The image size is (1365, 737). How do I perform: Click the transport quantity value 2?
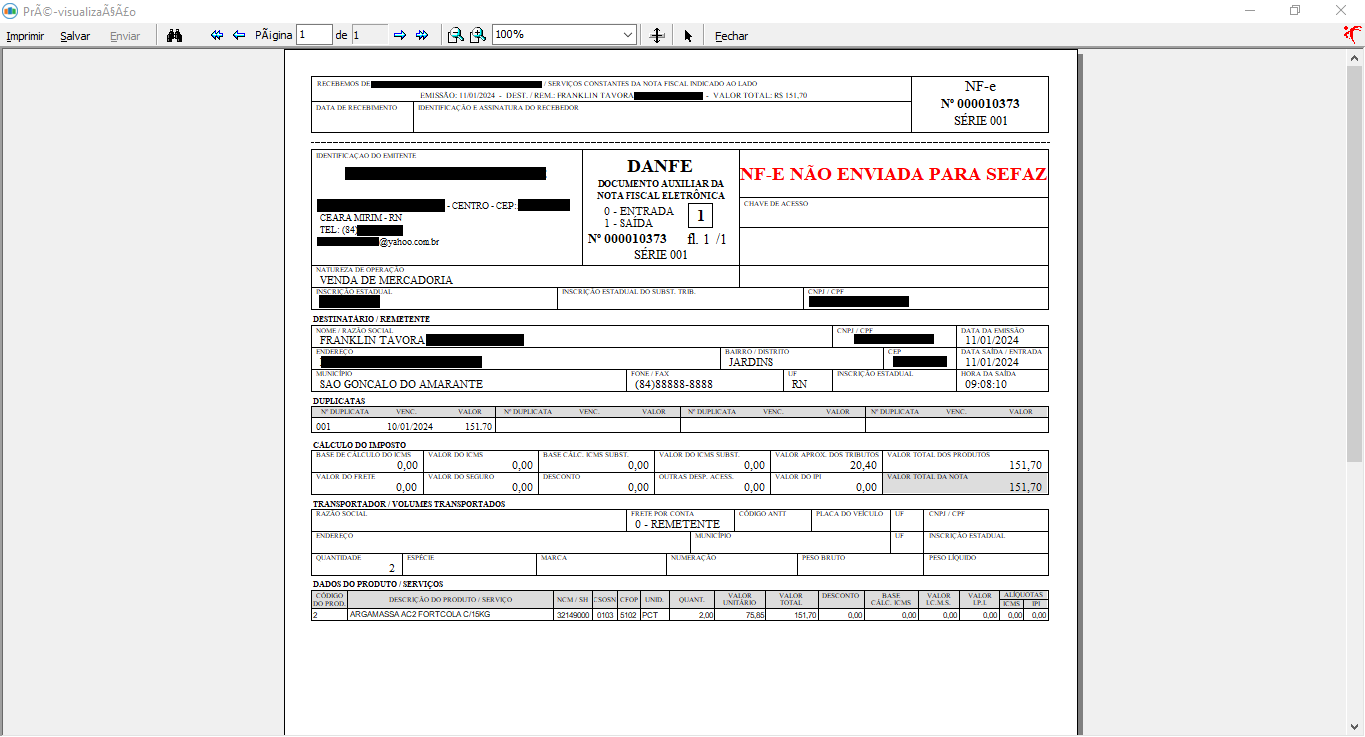[392, 568]
